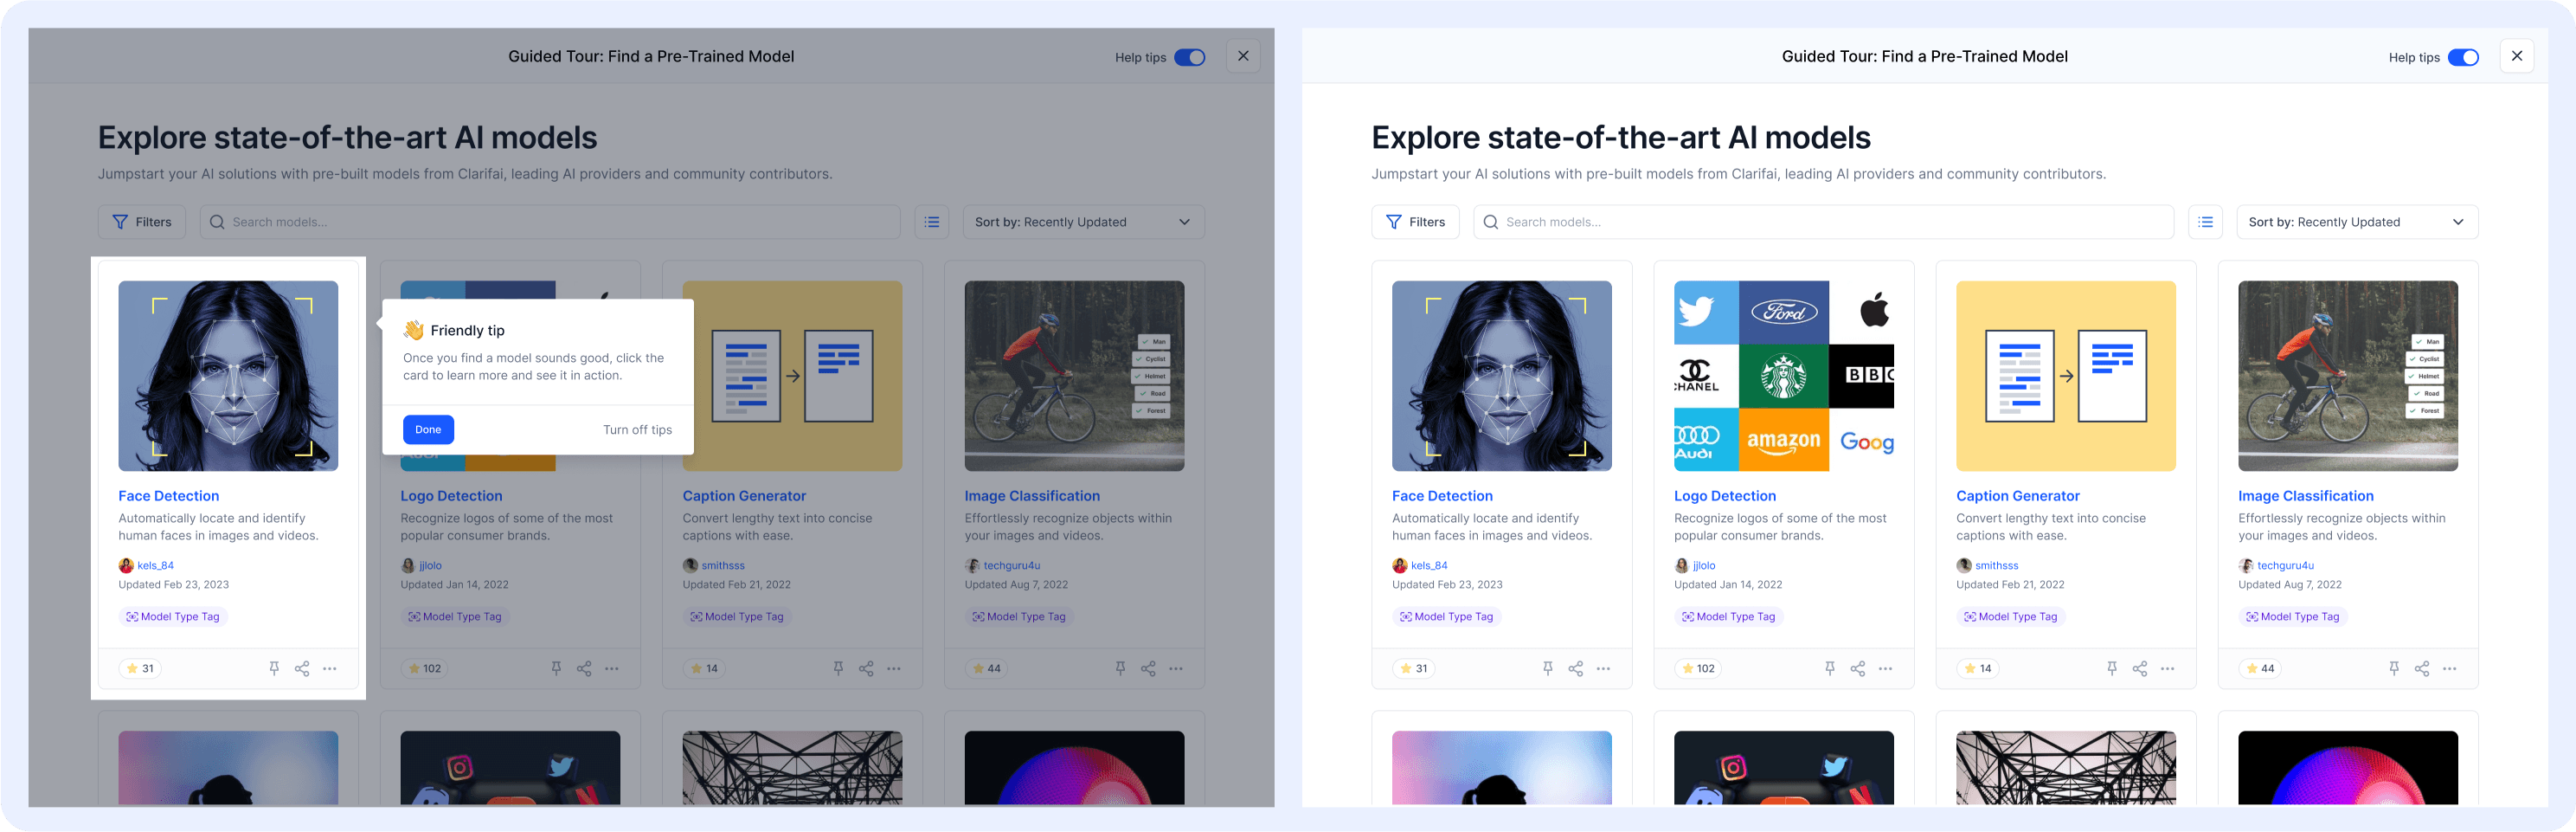Image resolution: width=2576 pixels, height=832 pixels.
Task: Click Face Detection thumbnail in left window
Action: tap(228, 376)
